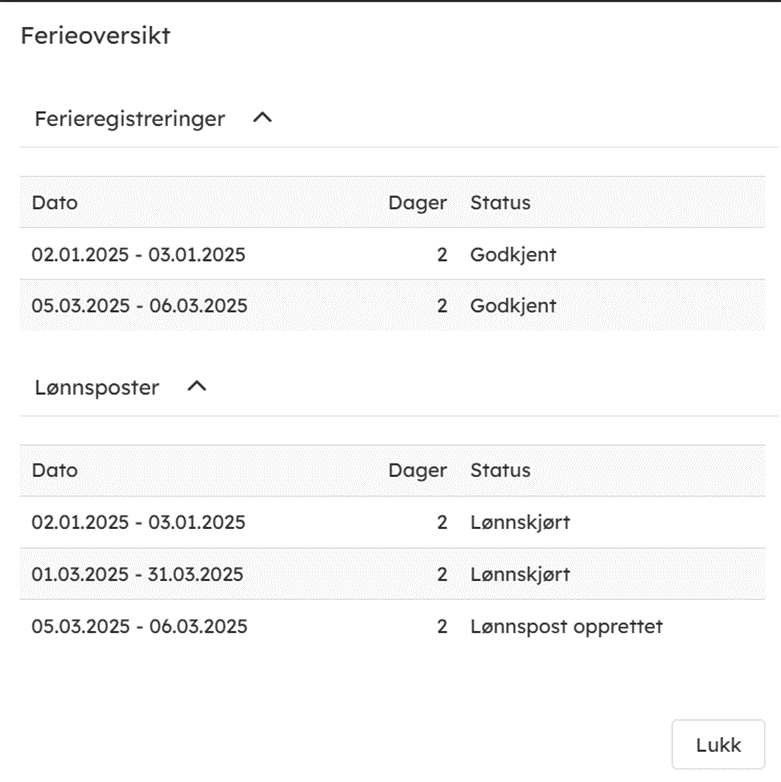Click the Lønnsposter section heading

click(97, 387)
